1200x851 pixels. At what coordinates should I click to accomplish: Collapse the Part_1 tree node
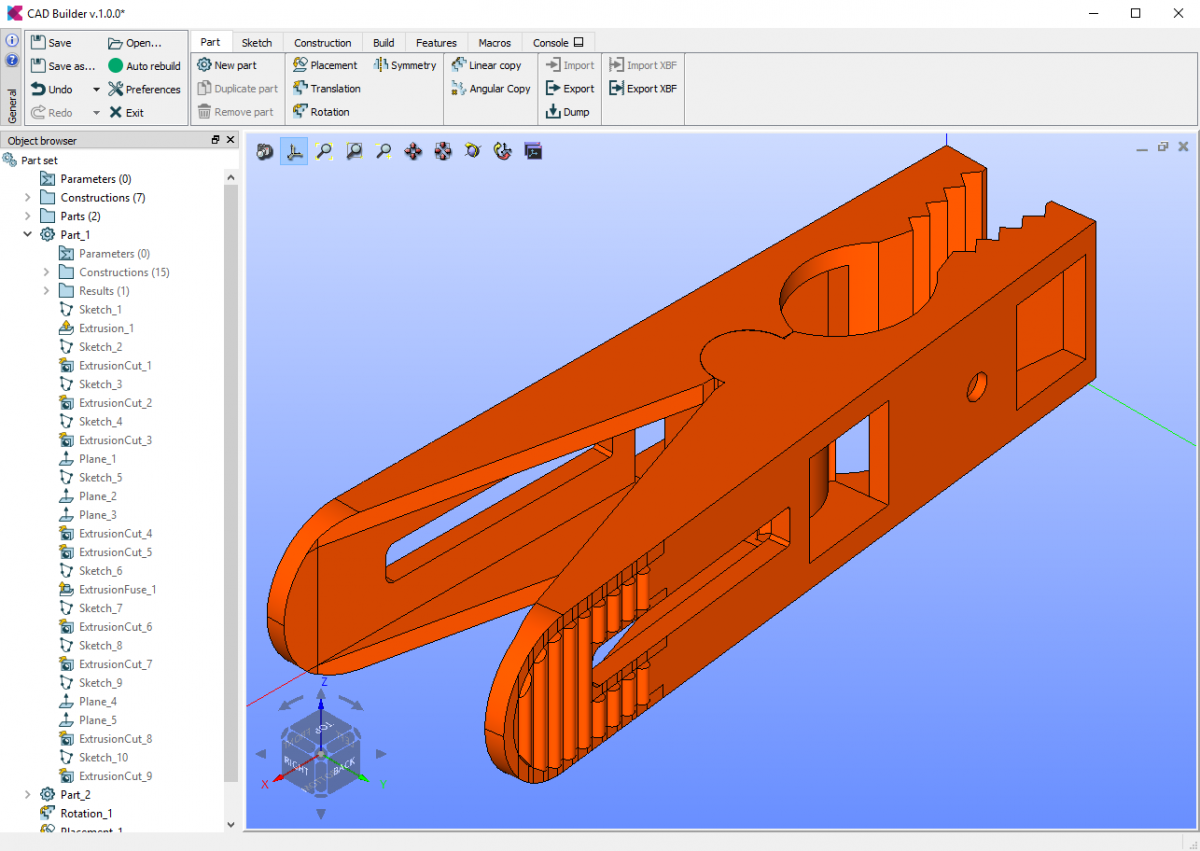pyautogui.click(x=27, y=235)
